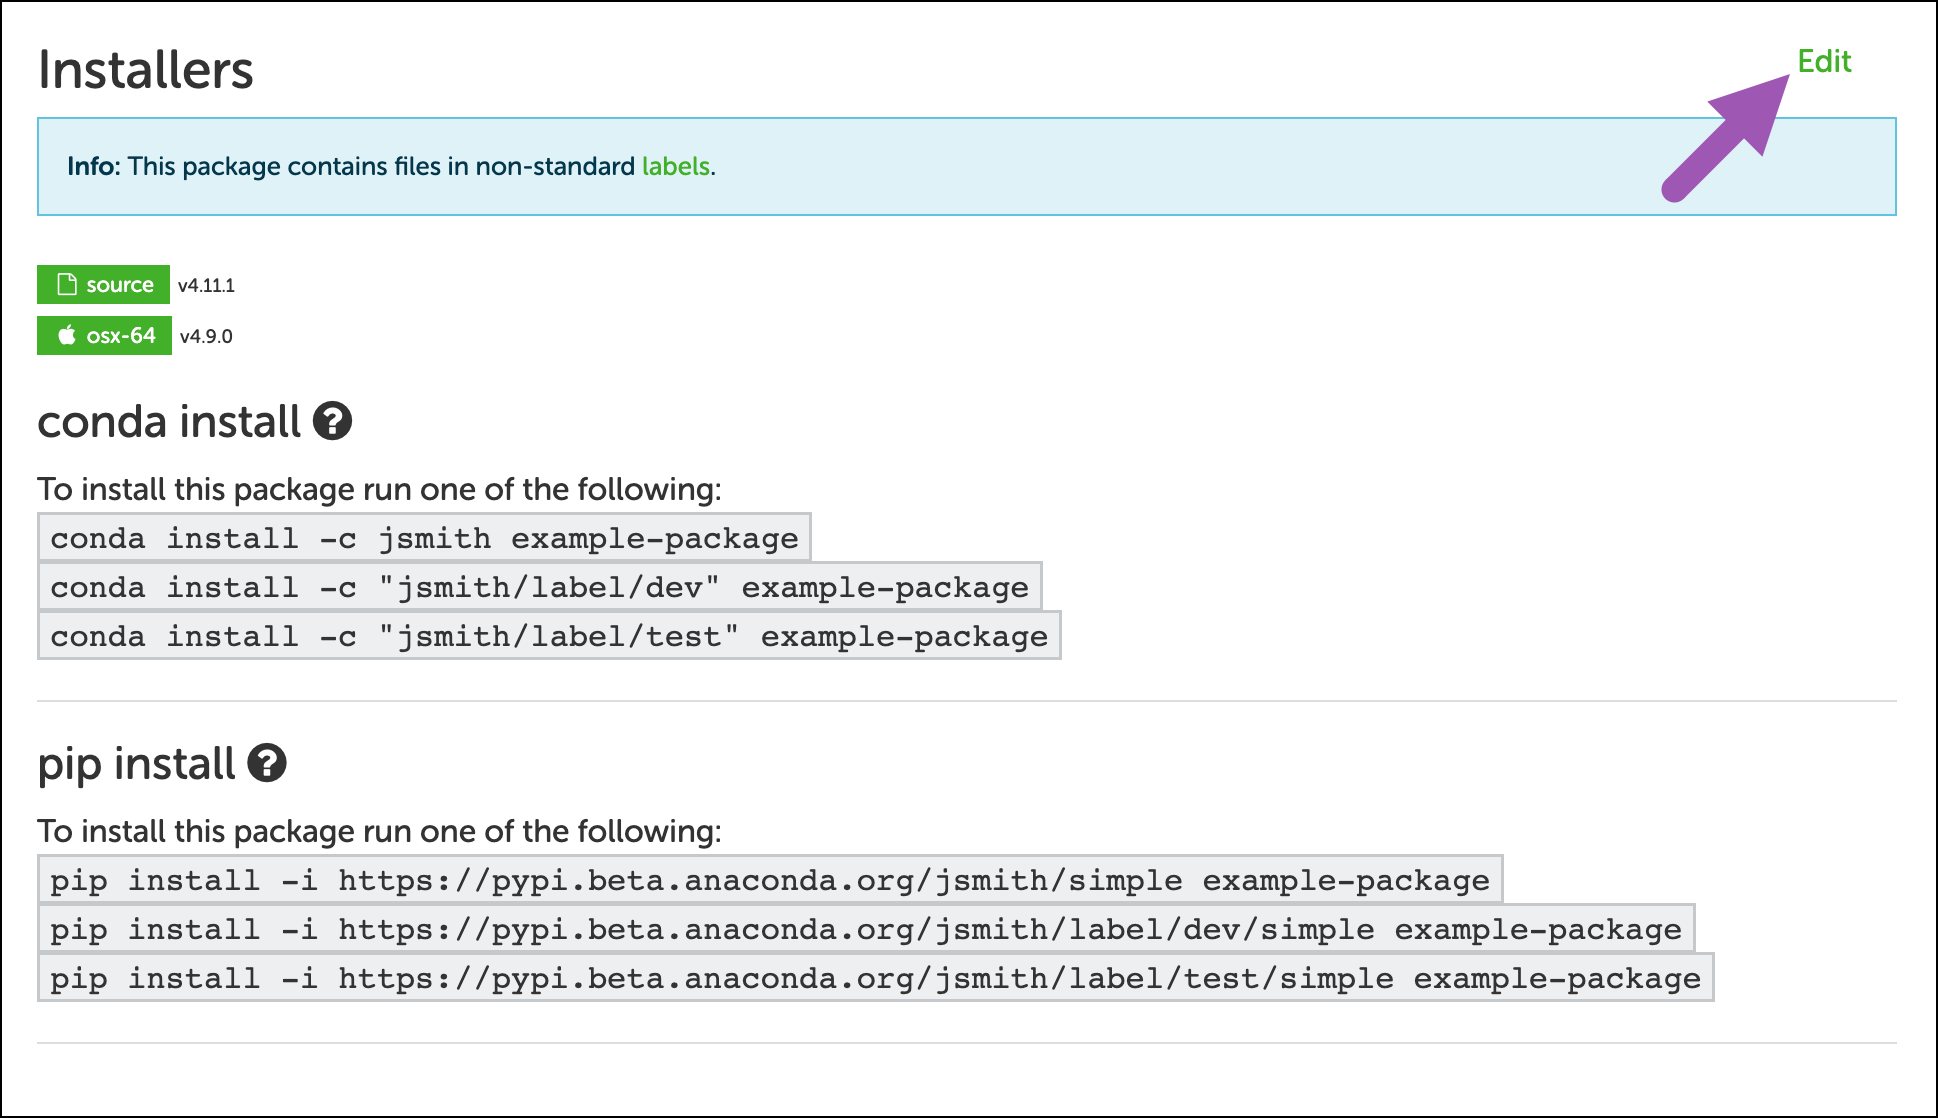Select the green source badge label
This screenshot has height=1118, width=1938.
click(x=119, y=285)
